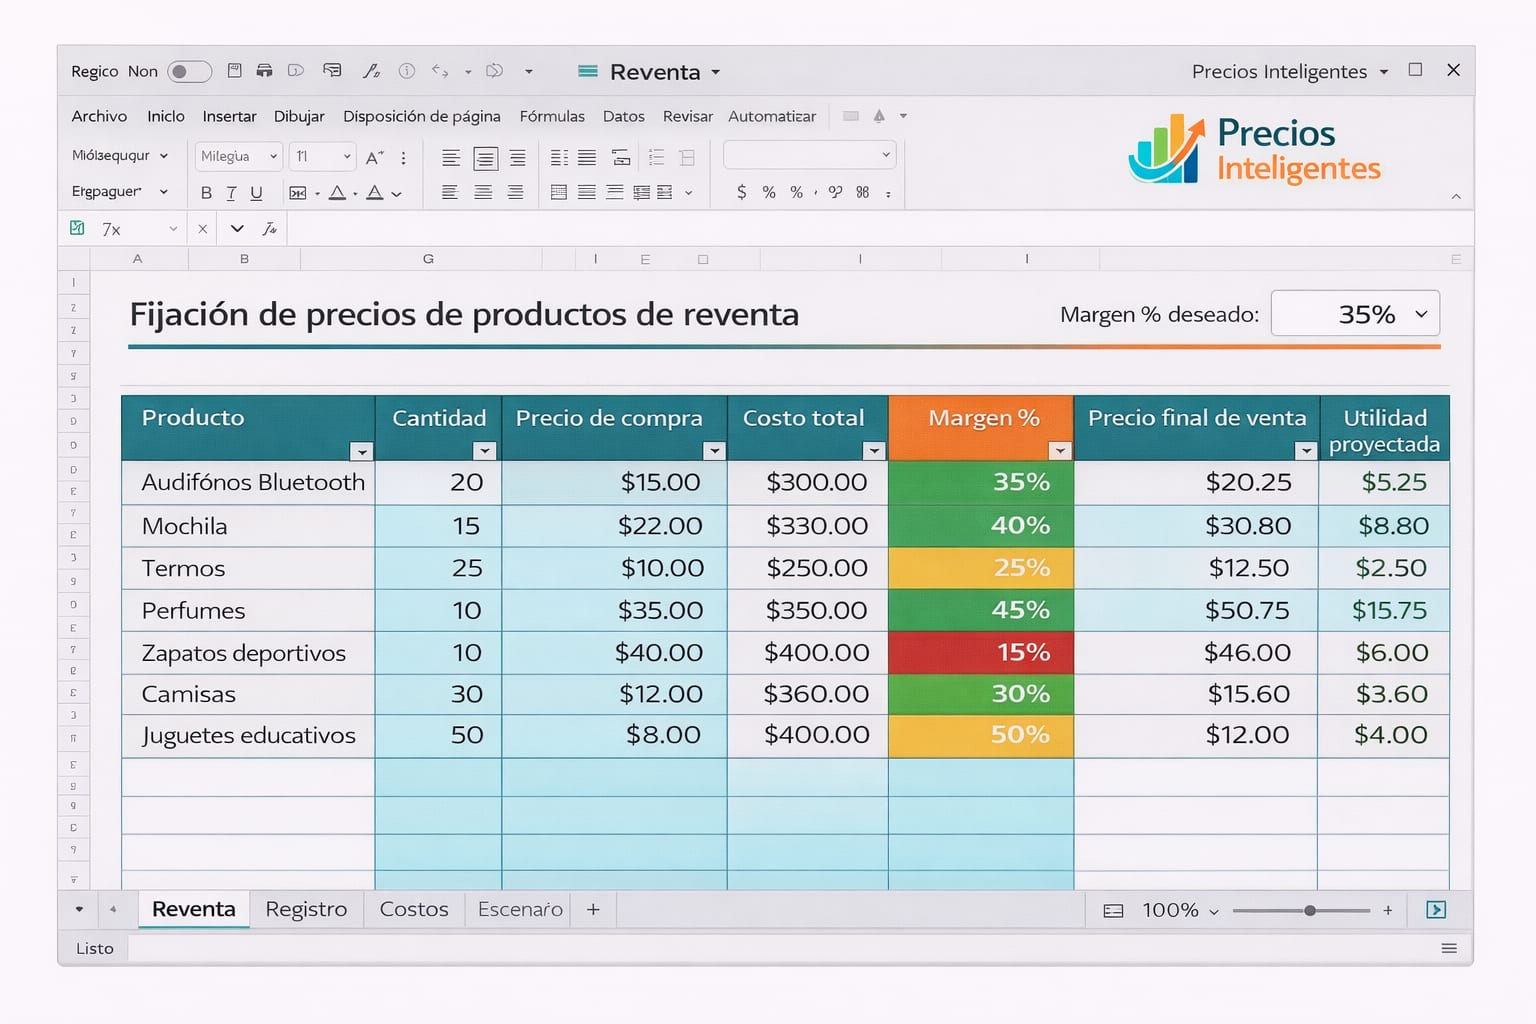This screenshot has width=1536, height=1024.
Task: Click the teal arrow panel icon bottom right
Action: coord(1436,909)
